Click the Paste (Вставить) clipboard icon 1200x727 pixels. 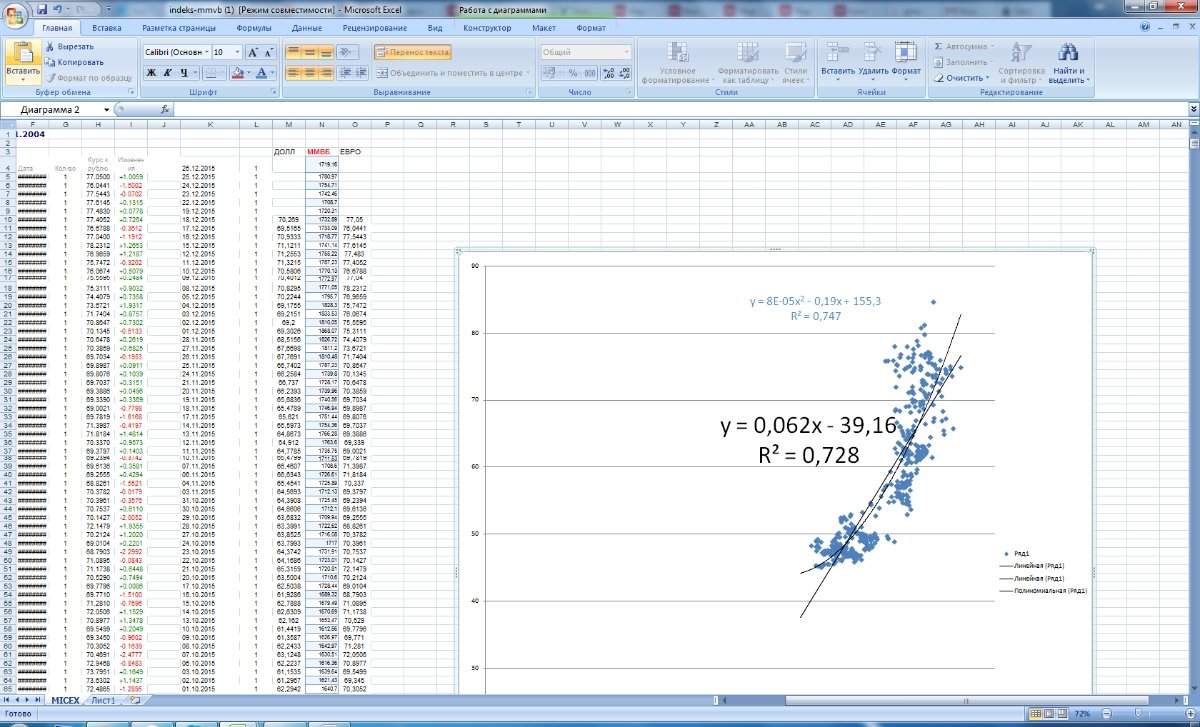22,52
